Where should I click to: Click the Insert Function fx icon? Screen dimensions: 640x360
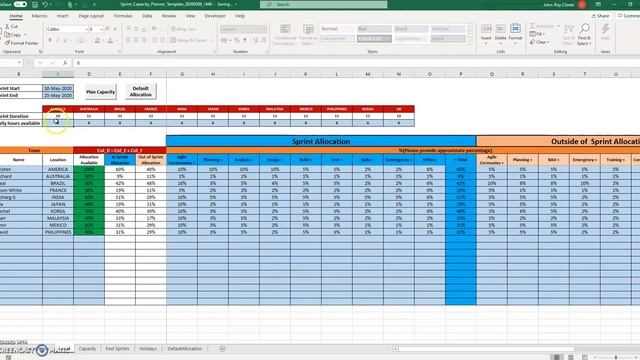click(65, 63)
